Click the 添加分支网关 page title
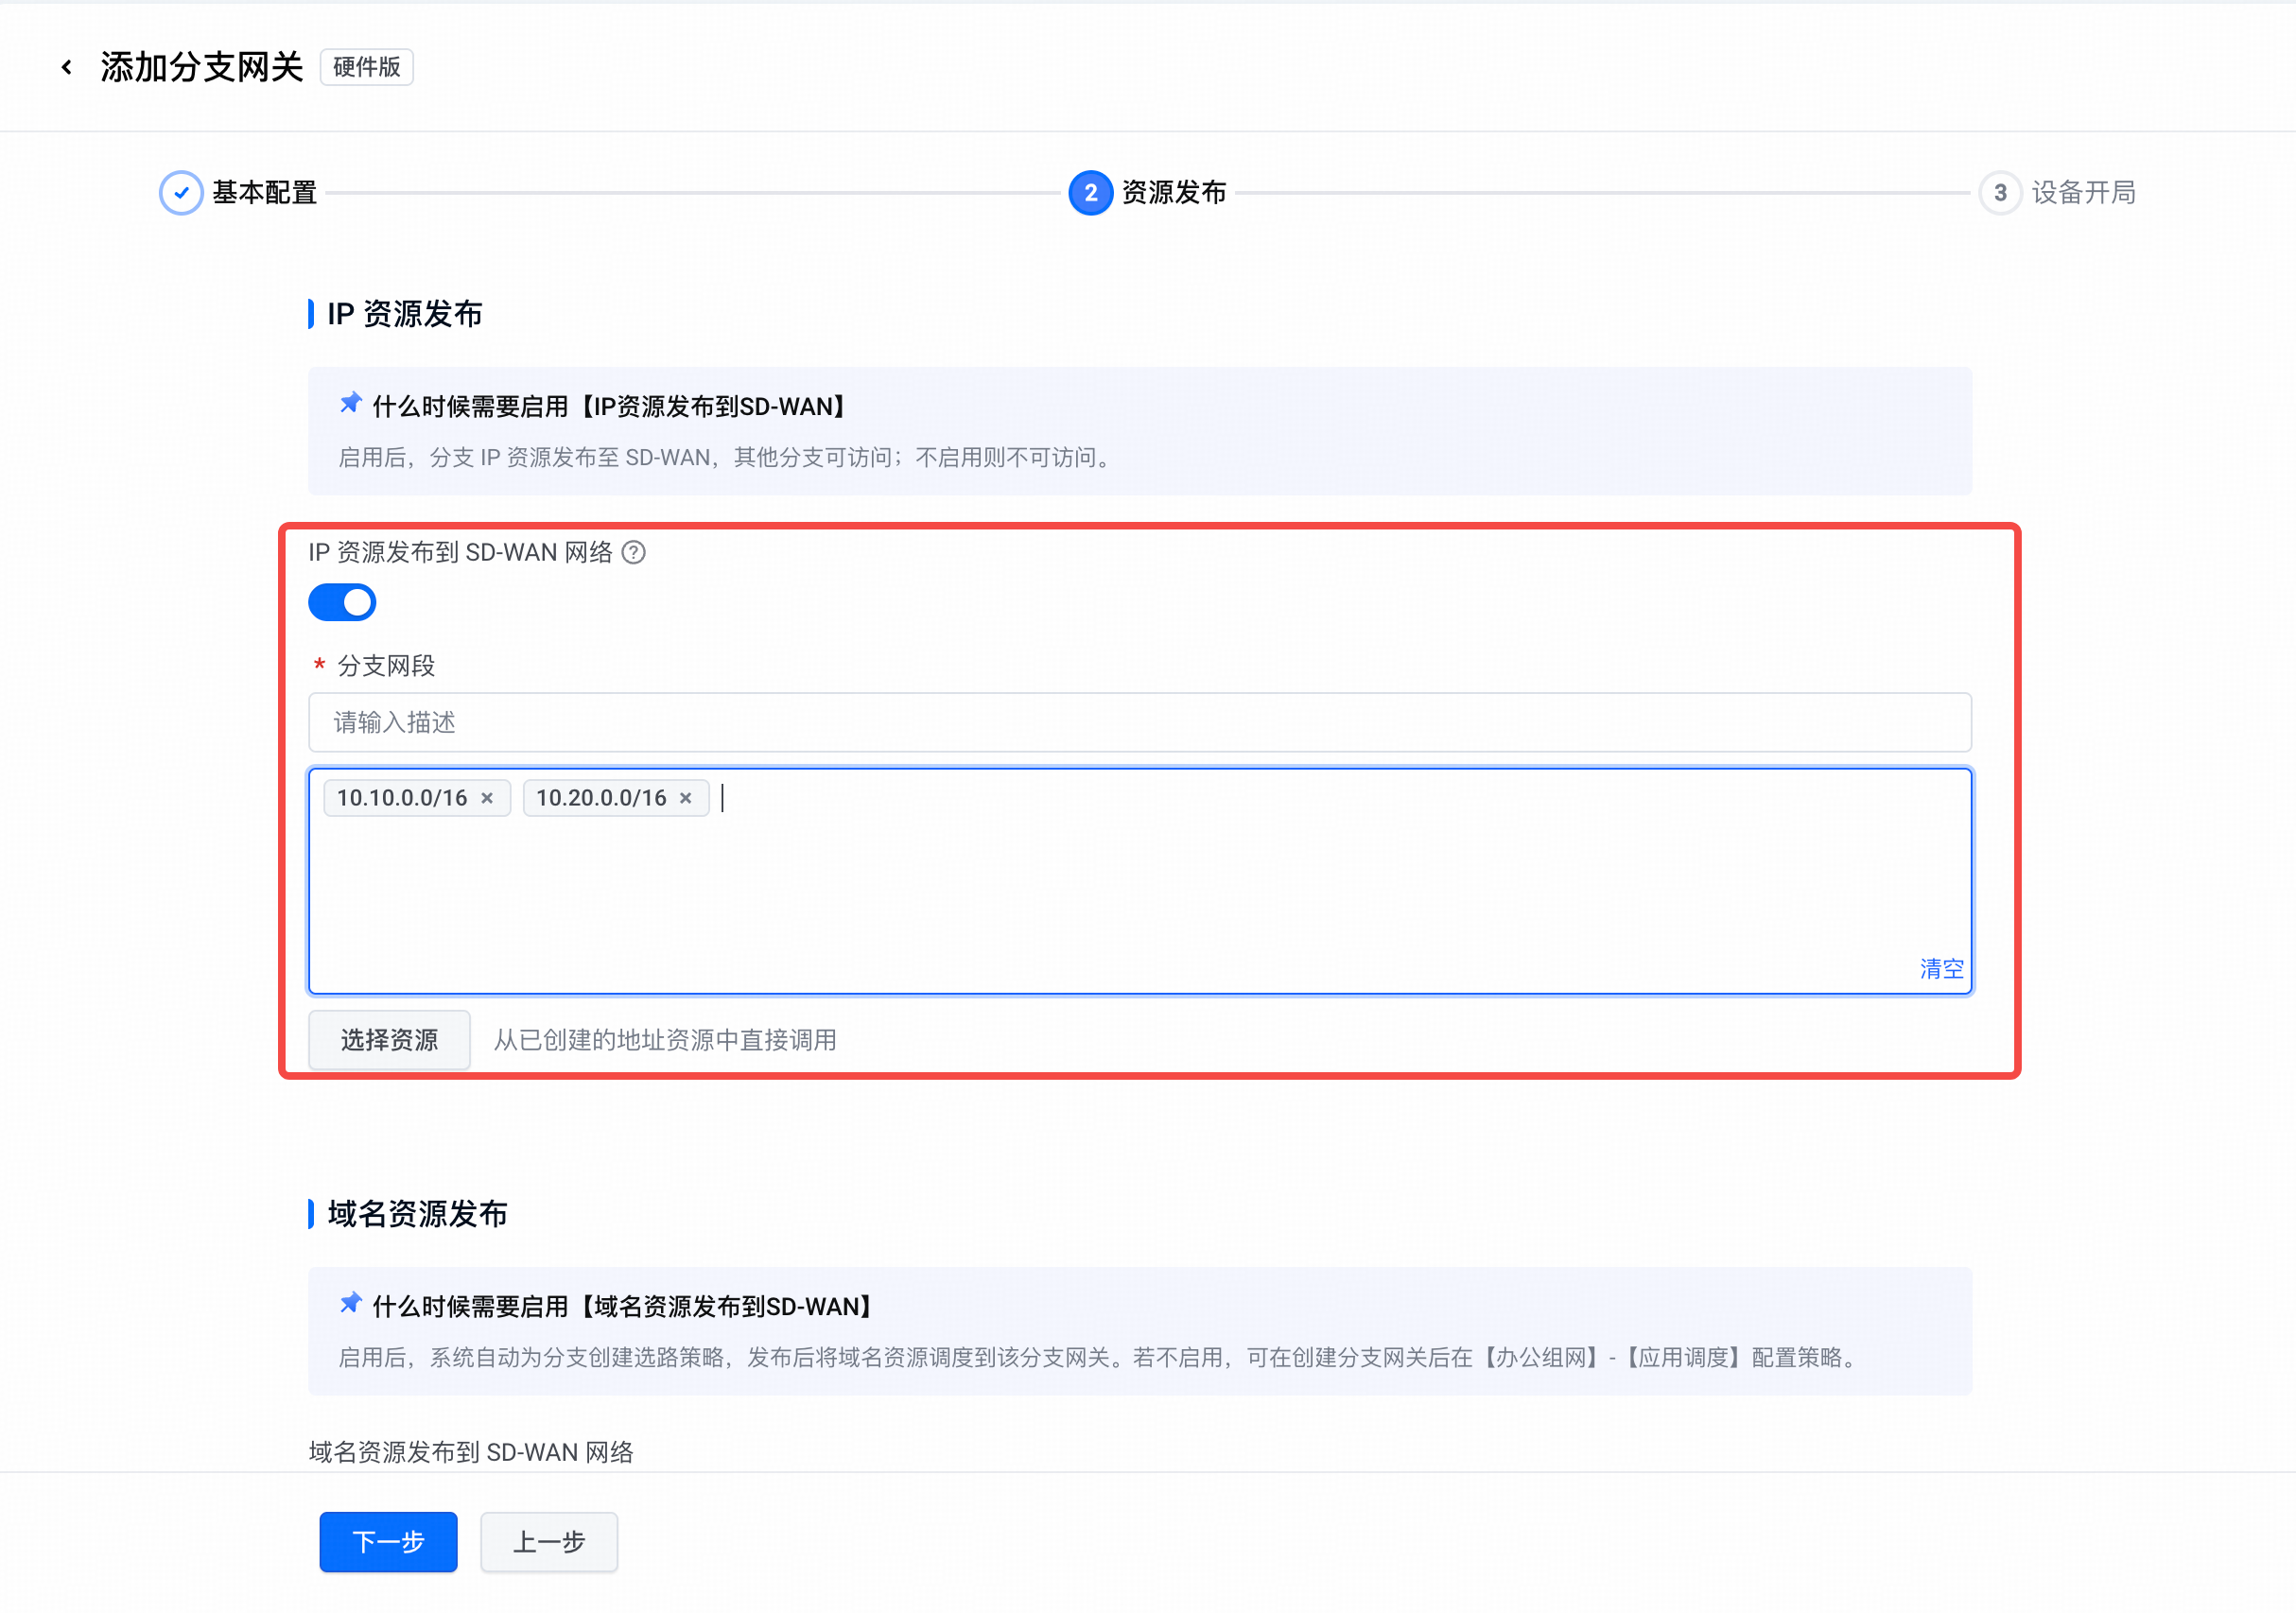Screen dimensions: 2296x1613 (202, 67)
